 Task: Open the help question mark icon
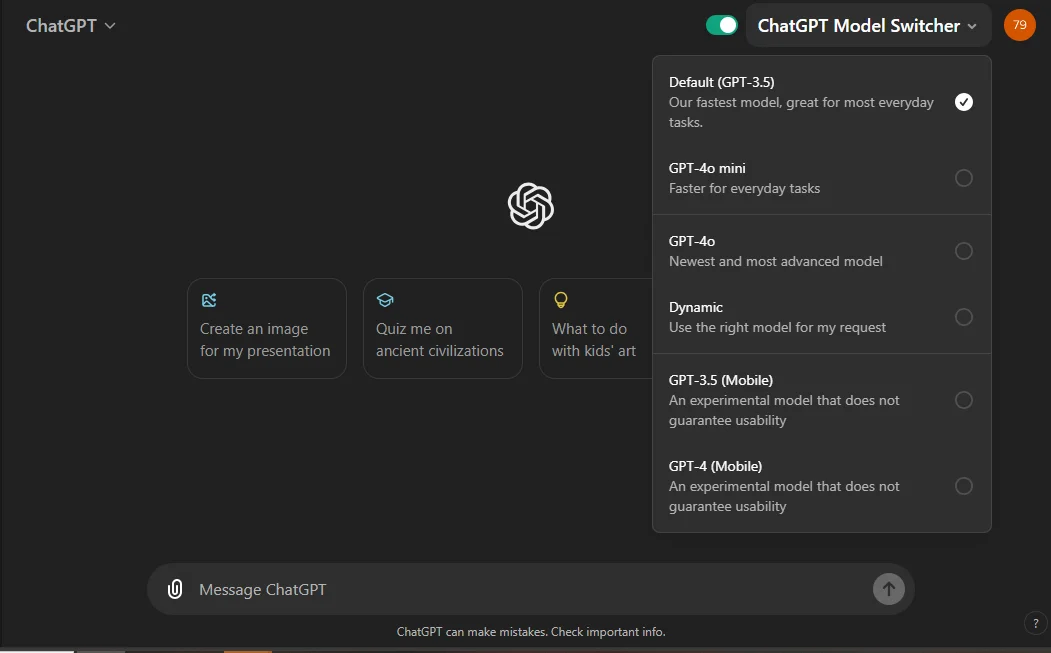pyautogui.click(x=1036, y=624)
